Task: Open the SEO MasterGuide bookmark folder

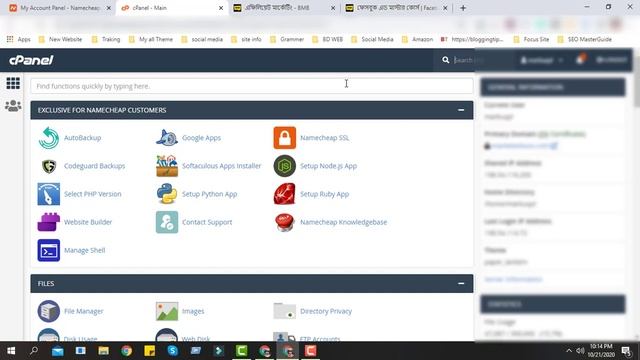Action: (x=584, y=40)
